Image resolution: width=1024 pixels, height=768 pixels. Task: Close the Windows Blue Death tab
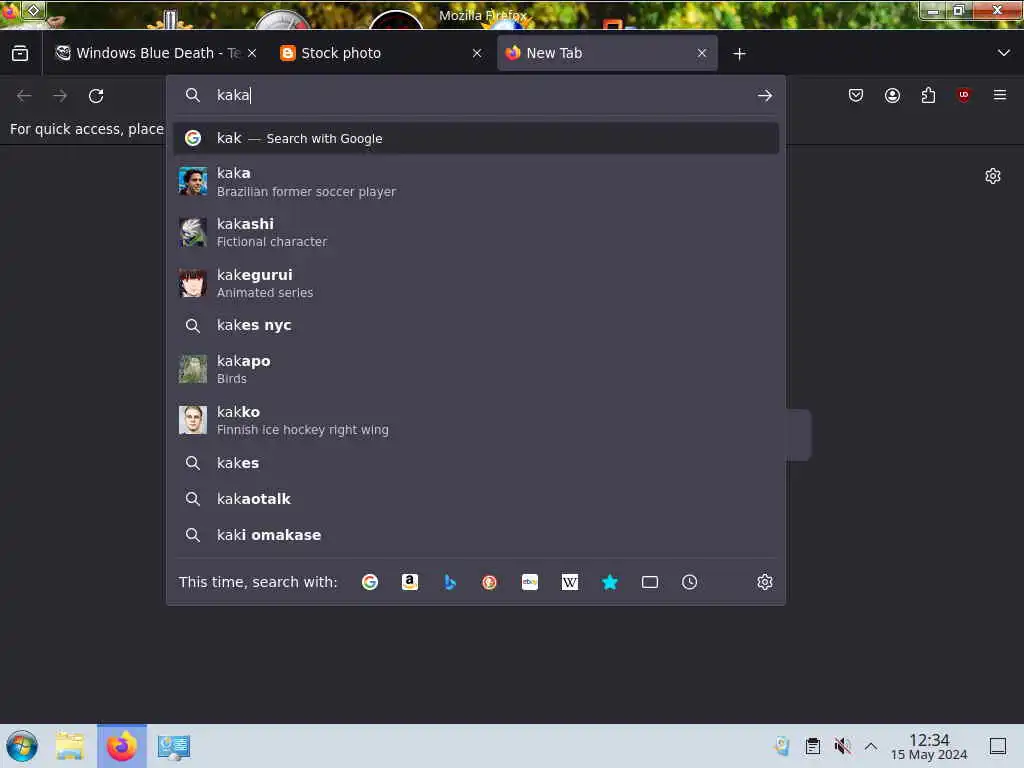252,53
